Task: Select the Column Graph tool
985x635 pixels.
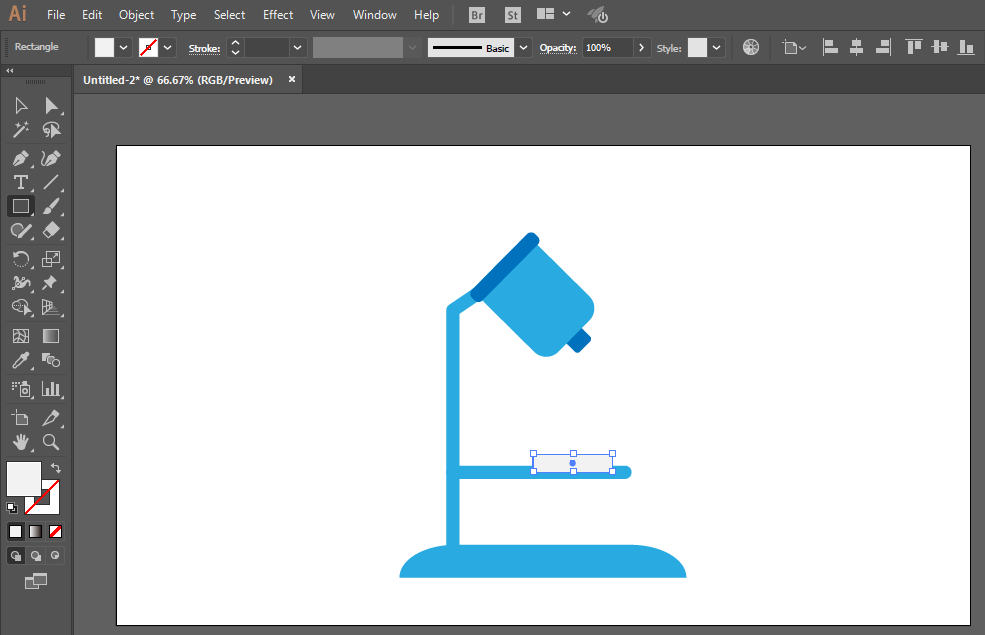Action: [x=51, y=389]
